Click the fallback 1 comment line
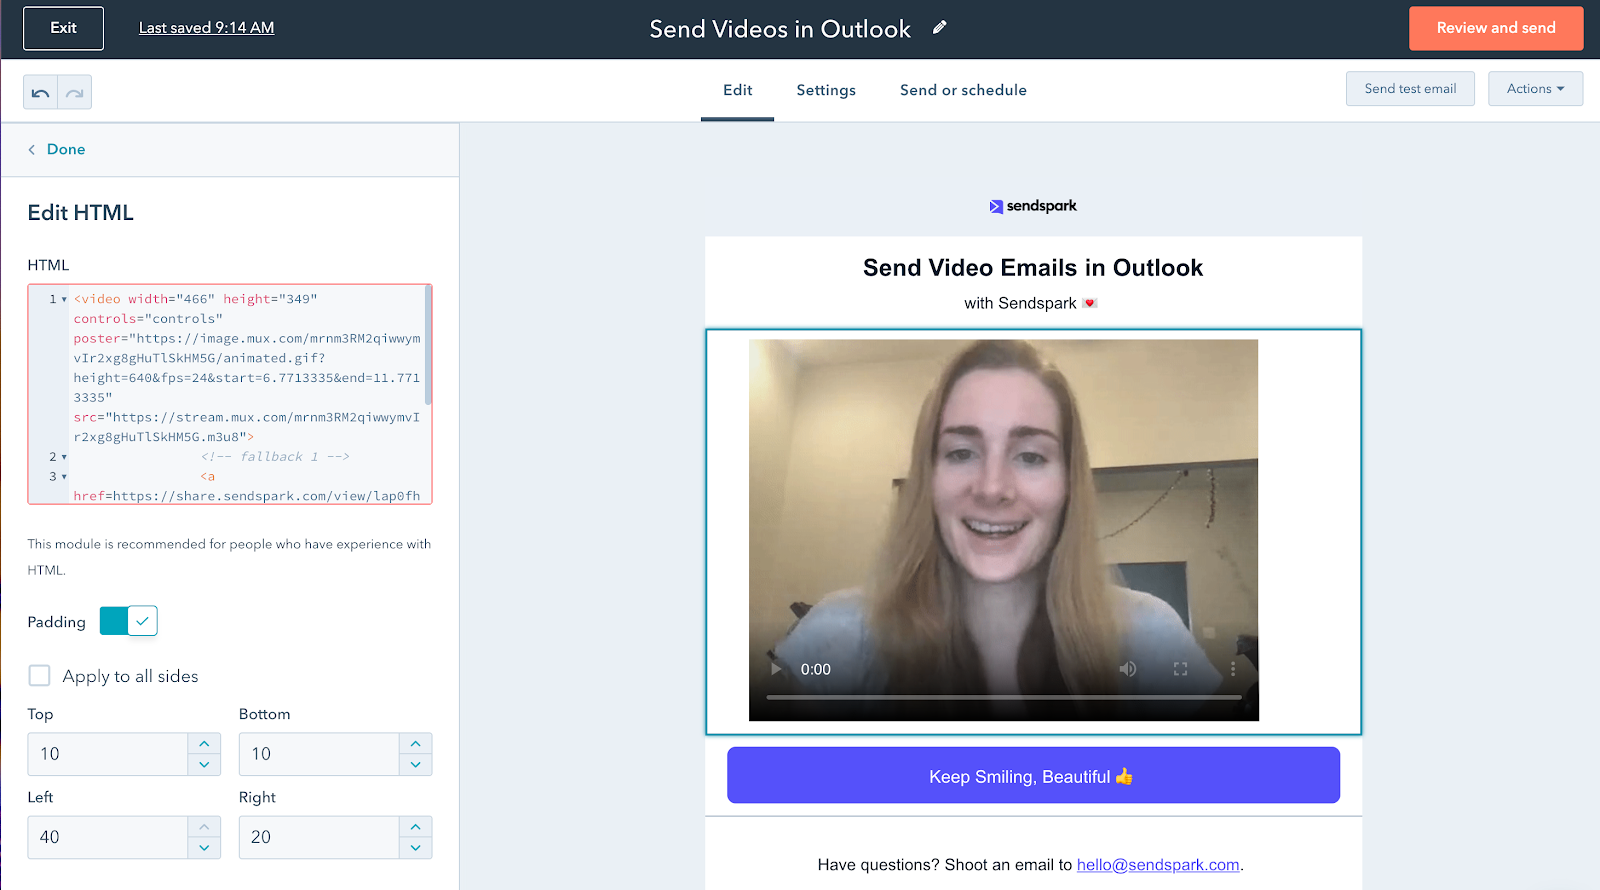The image size is (1600, 890). coord(275,457)
